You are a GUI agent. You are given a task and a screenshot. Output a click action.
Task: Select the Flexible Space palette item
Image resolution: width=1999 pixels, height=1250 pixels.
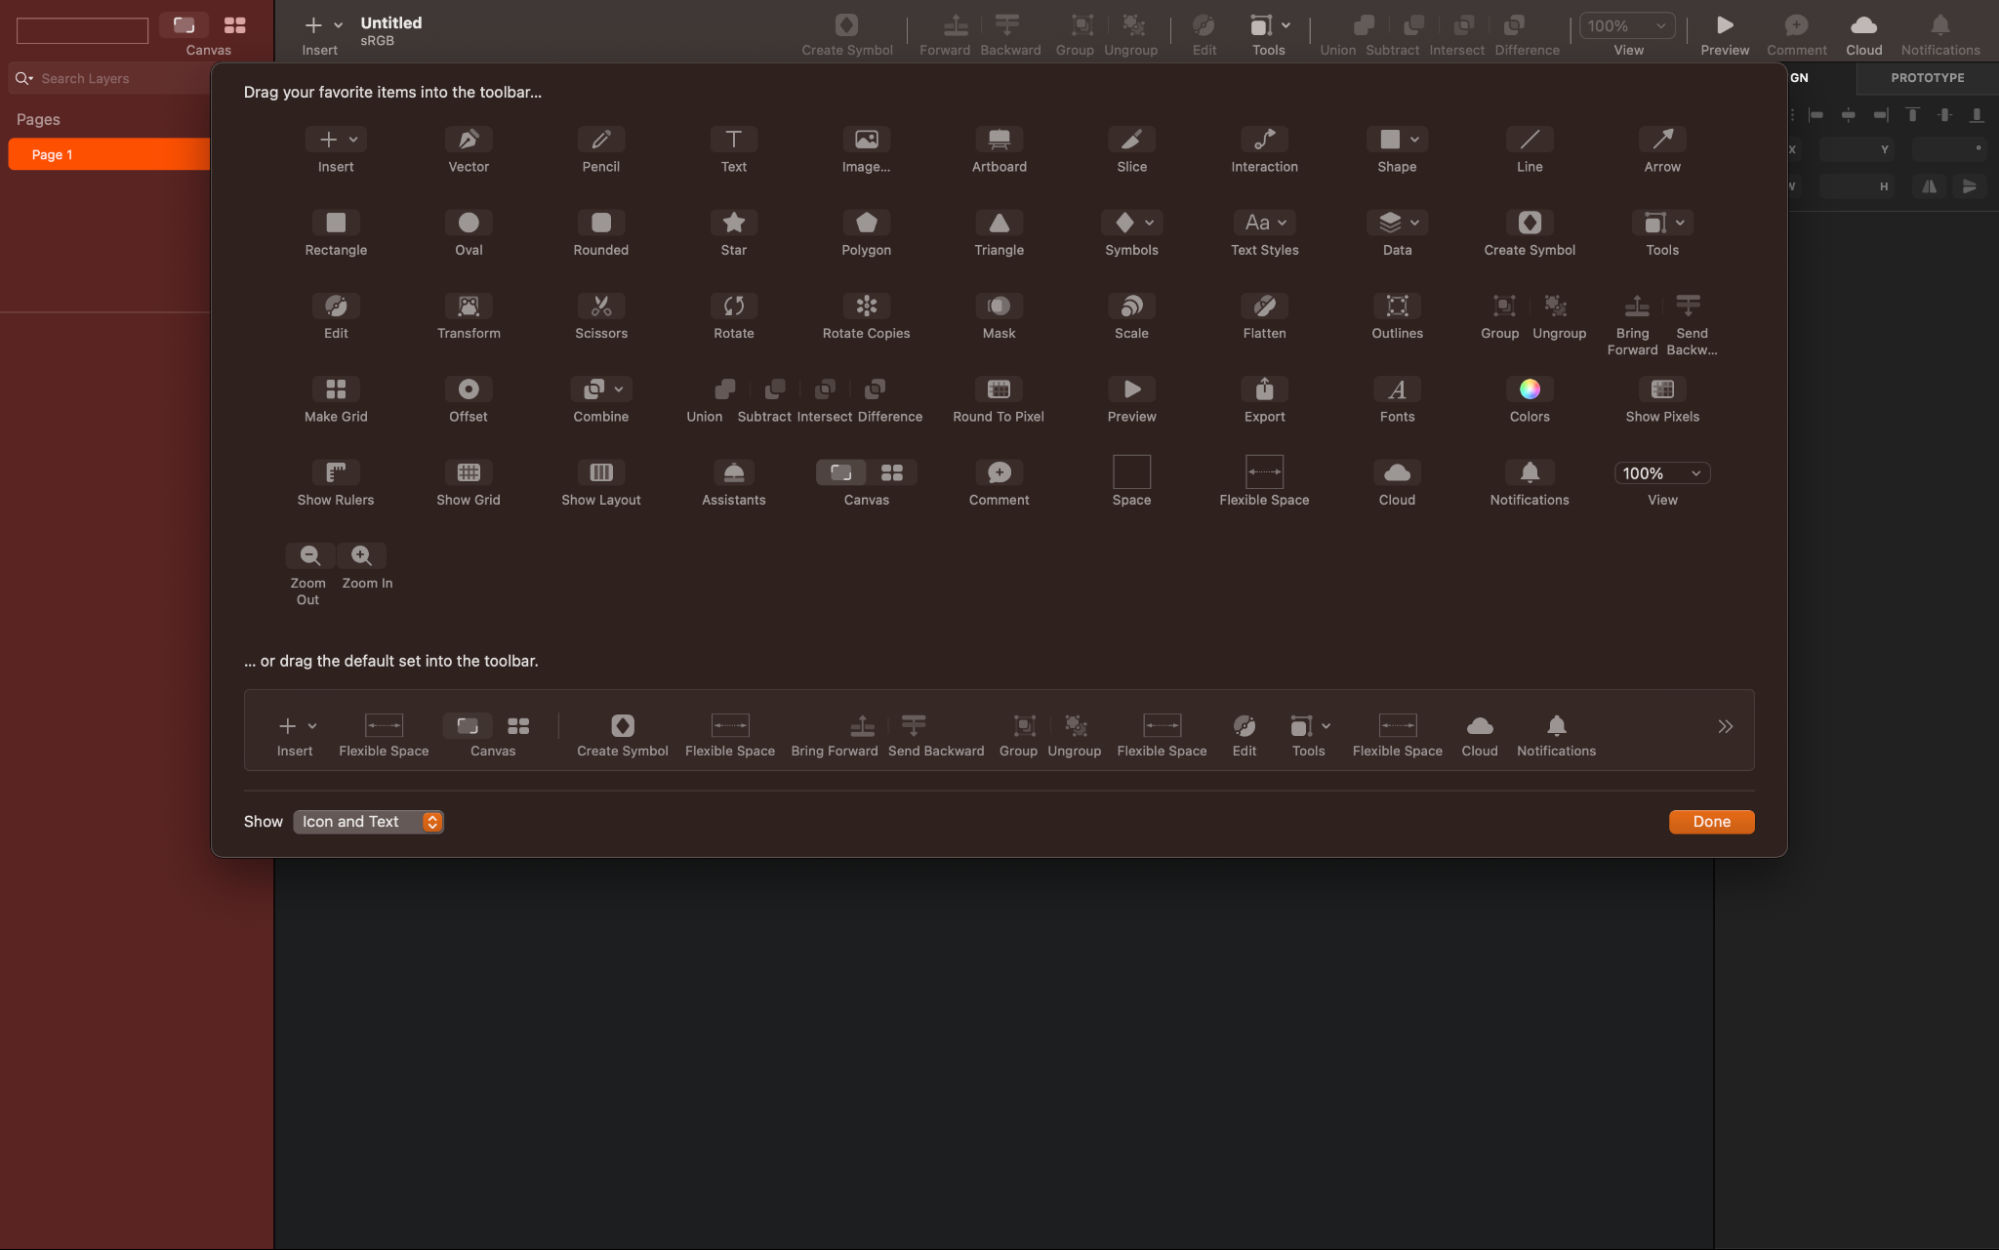1264,480
